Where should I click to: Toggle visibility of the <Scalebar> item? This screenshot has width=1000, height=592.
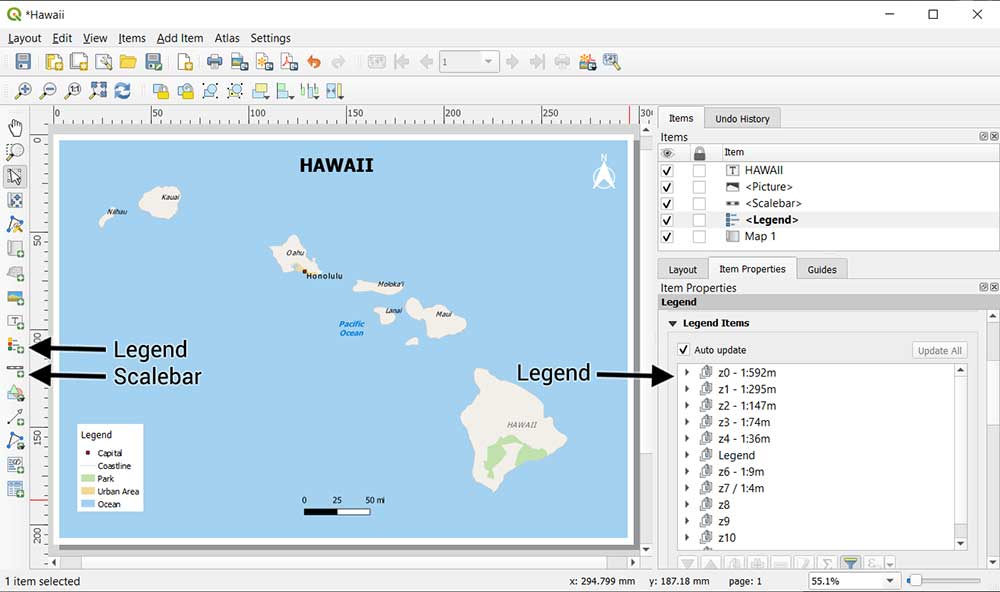point(667,204)
